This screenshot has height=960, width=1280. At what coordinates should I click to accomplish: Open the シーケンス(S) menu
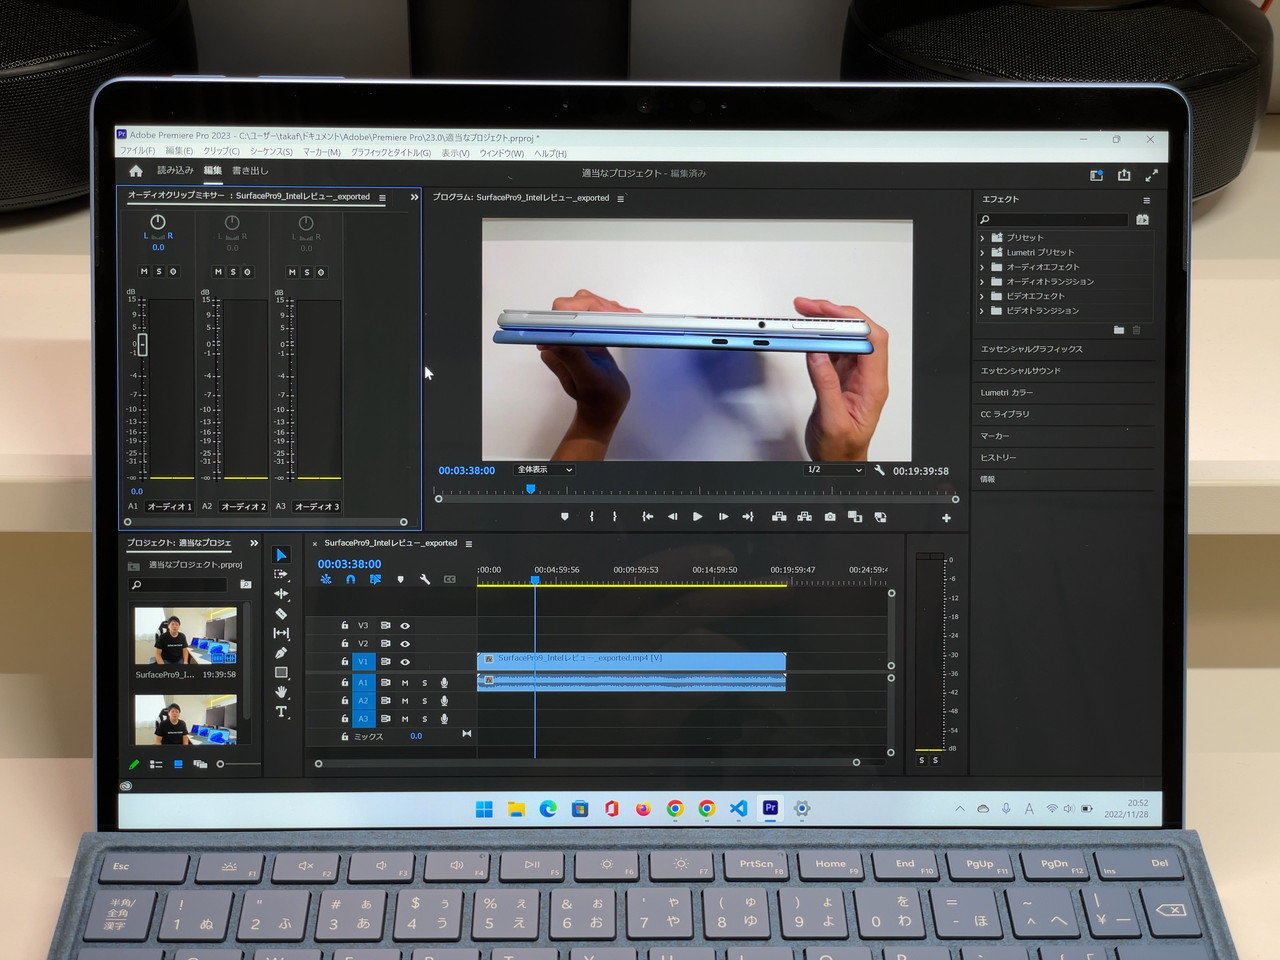(x=271, y=152)
